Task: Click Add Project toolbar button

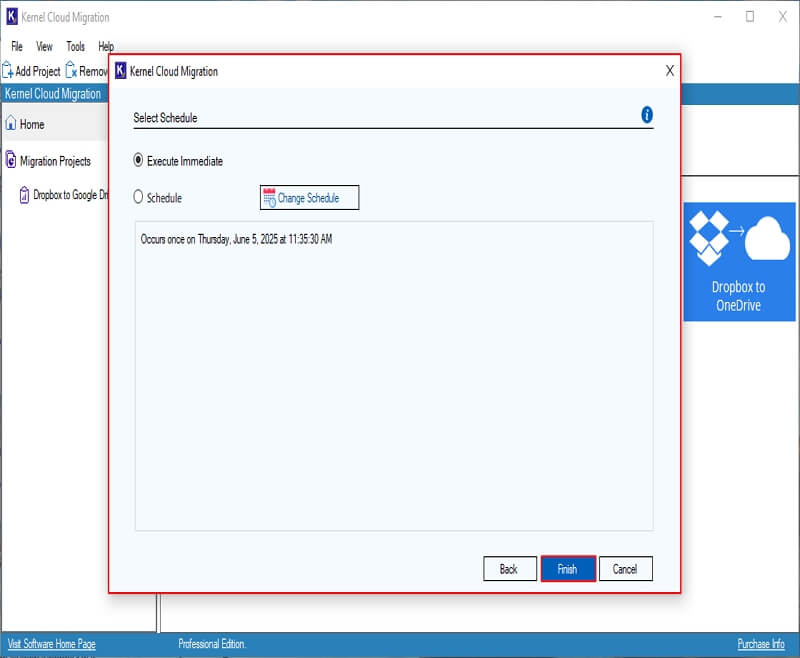Action: (x=31, y=71)
